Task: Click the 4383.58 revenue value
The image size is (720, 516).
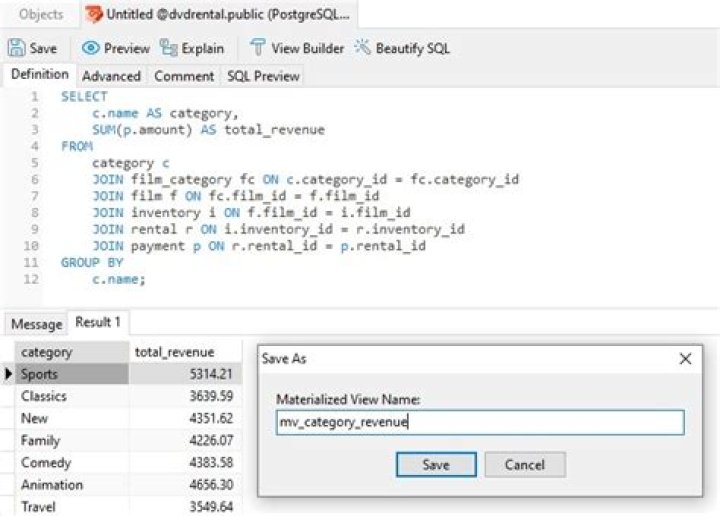Action: click(211, 462)
